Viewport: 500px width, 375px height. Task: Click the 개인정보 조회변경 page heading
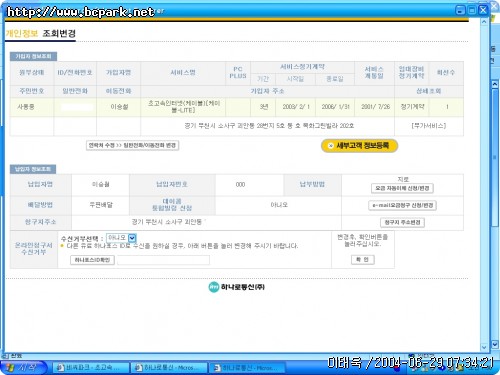[41, 33]
